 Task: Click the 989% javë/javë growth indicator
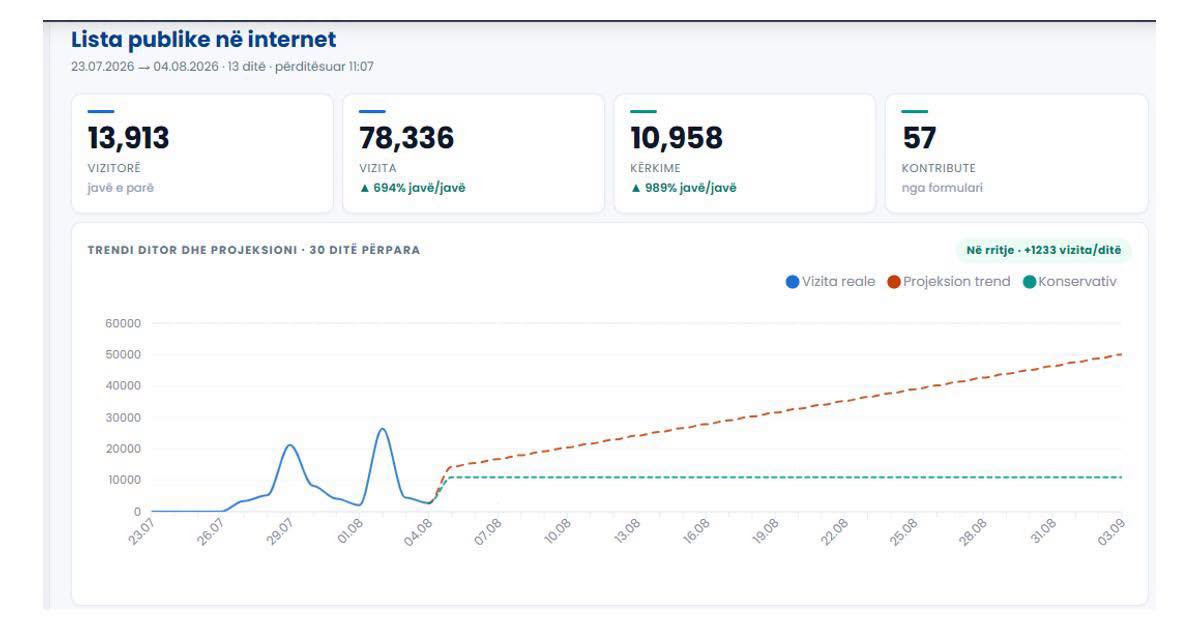(683, 185)
